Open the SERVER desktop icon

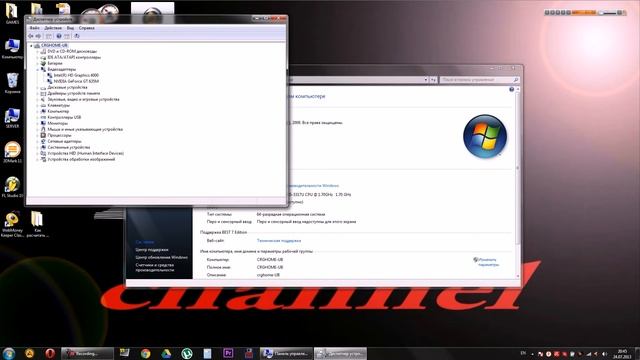coord(12,118)
